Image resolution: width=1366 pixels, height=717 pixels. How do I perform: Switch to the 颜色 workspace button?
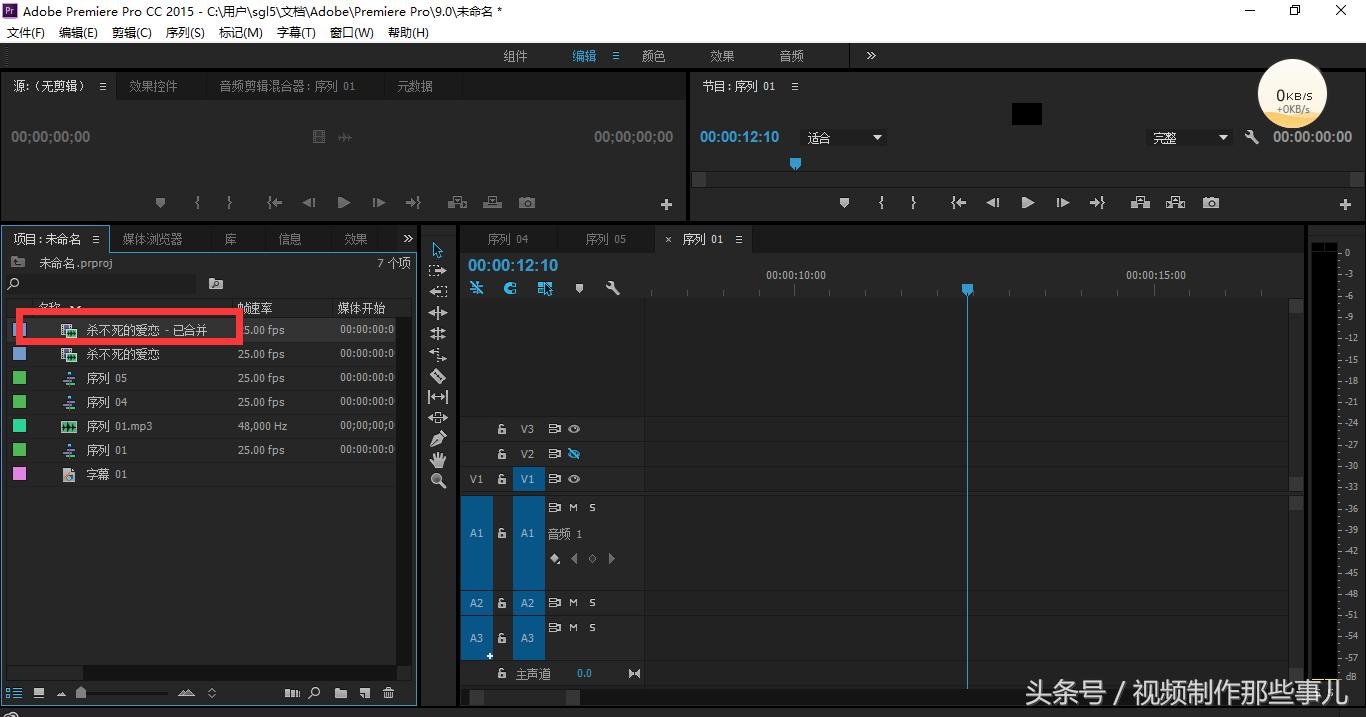pyautogui.click(x=653, y=55)
